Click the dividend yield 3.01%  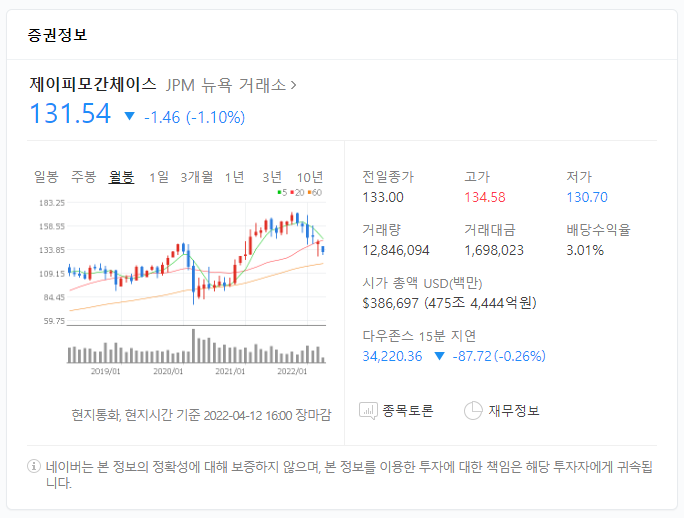[585, 250]
